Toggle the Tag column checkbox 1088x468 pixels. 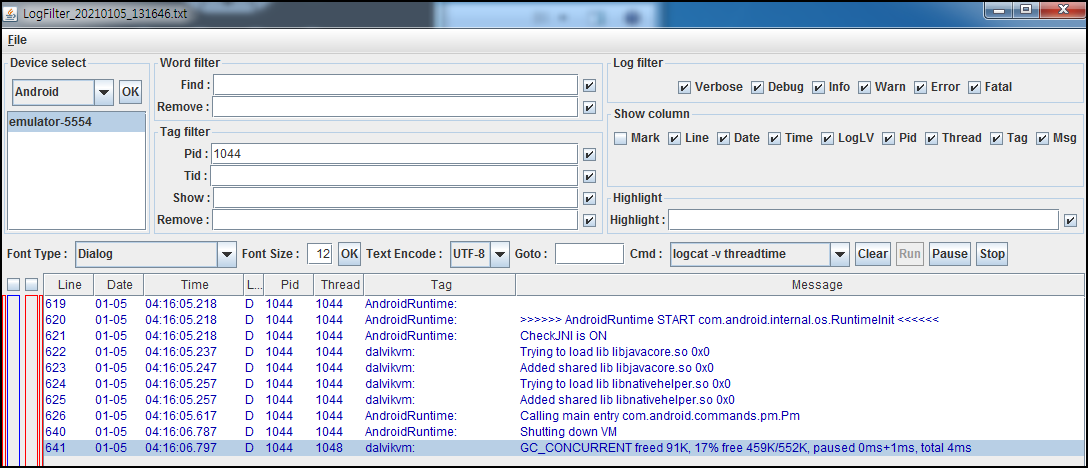(x=996, y=138)
